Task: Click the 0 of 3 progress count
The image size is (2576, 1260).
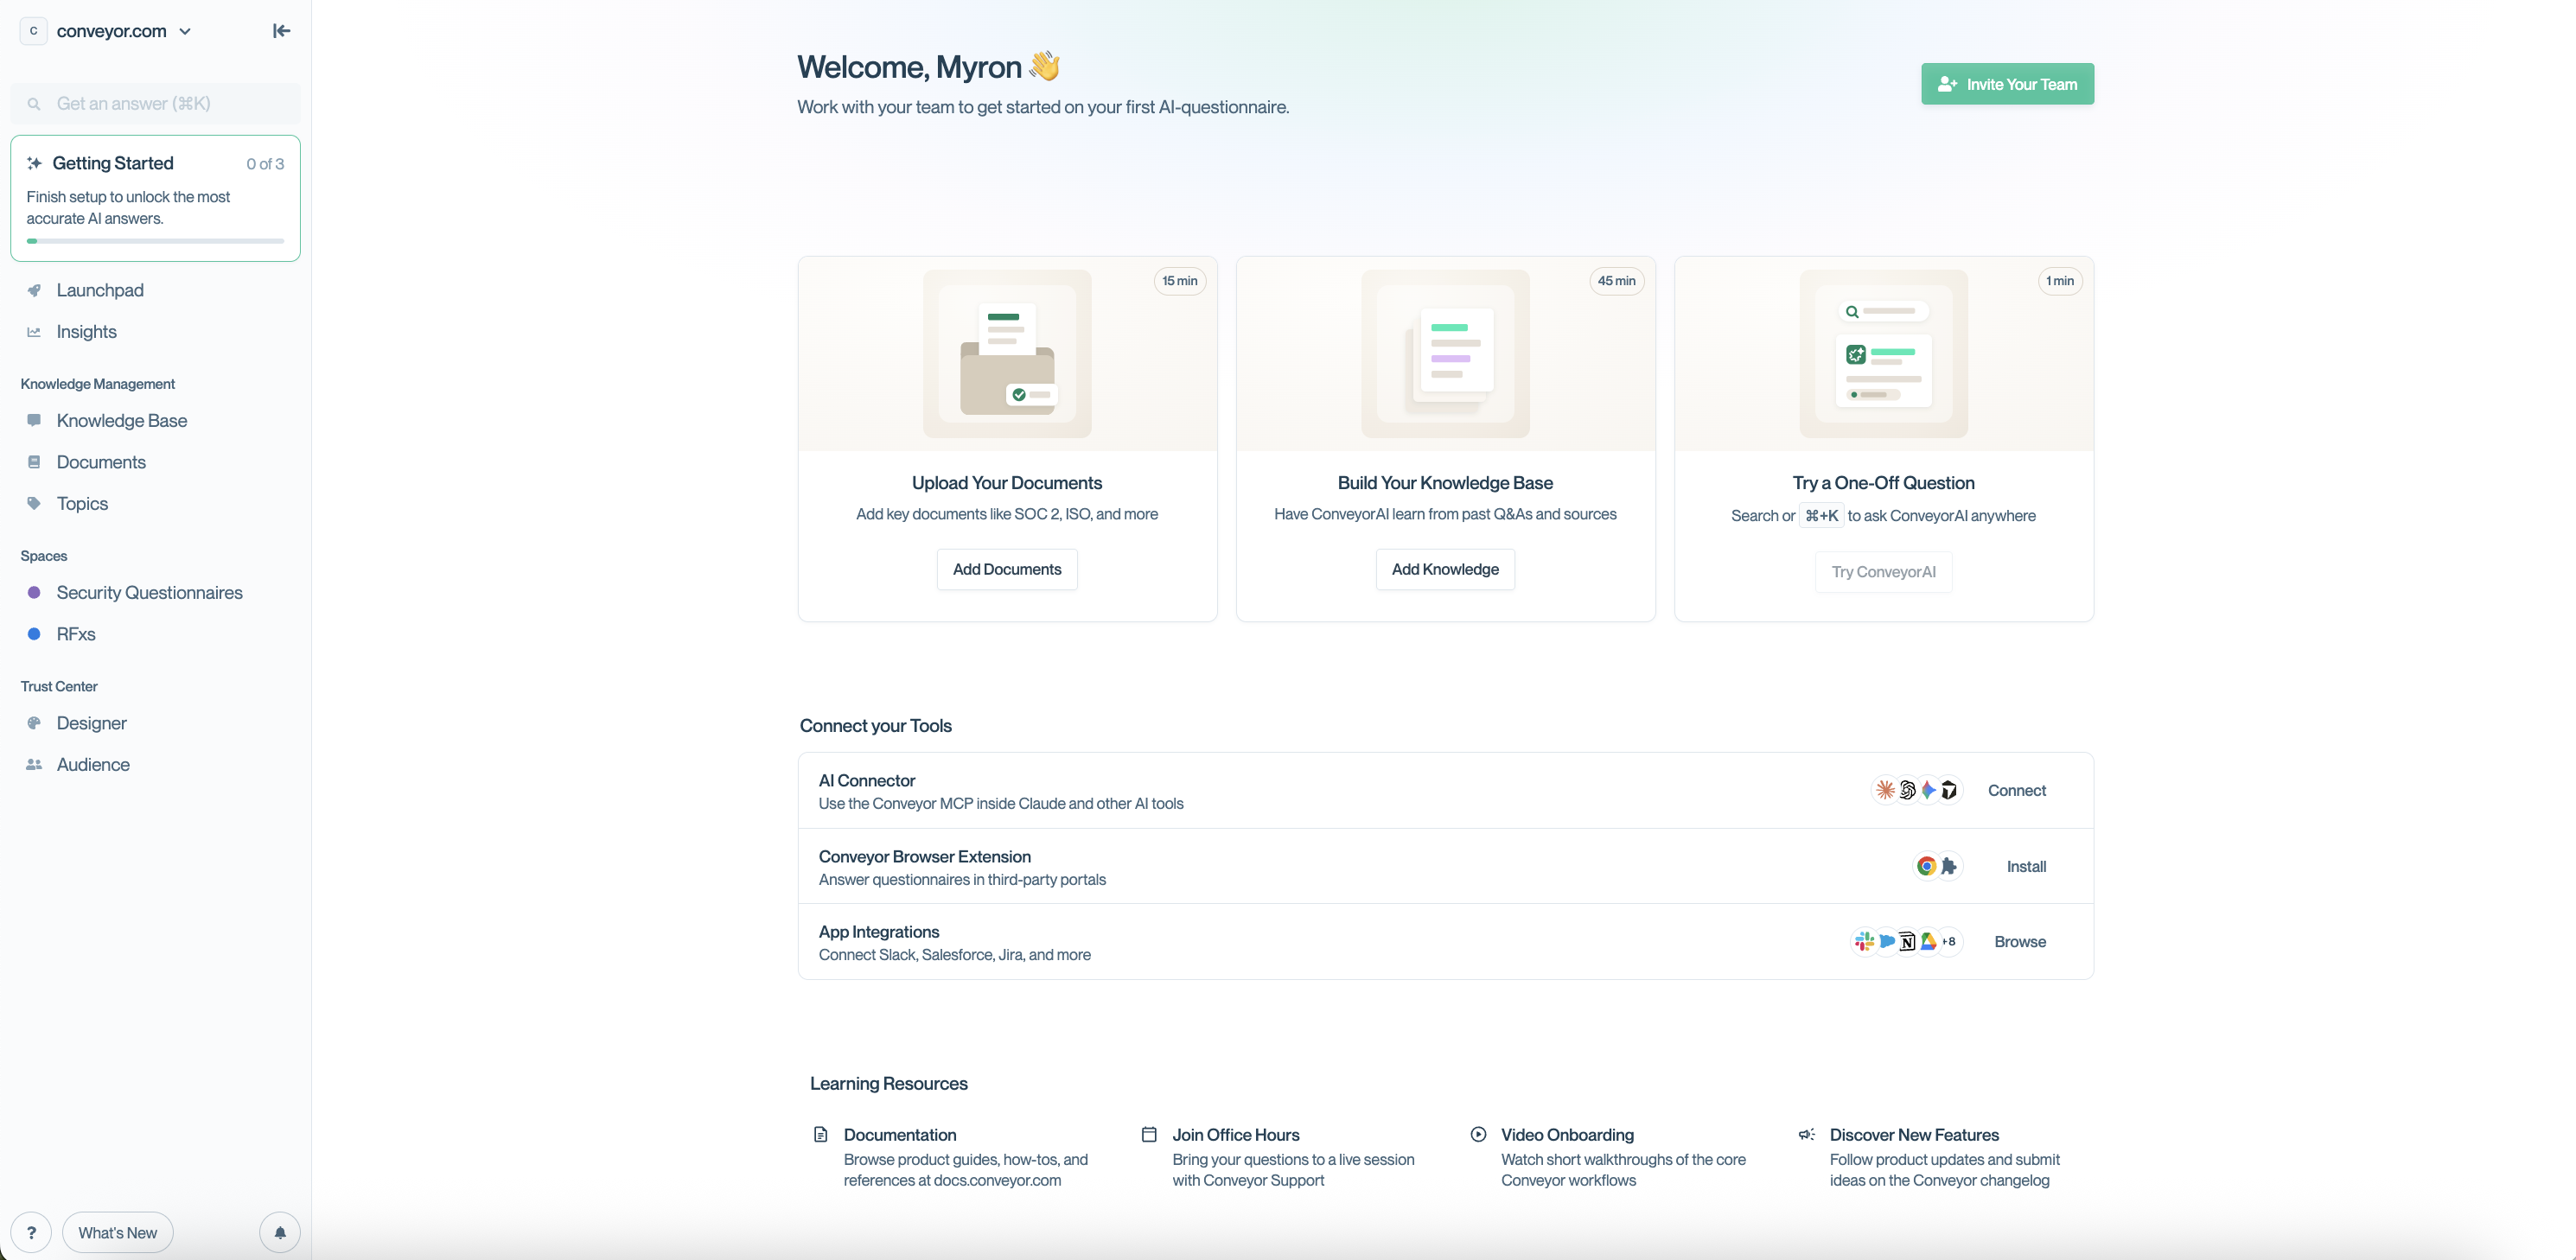Action: (x=265, y=164)
